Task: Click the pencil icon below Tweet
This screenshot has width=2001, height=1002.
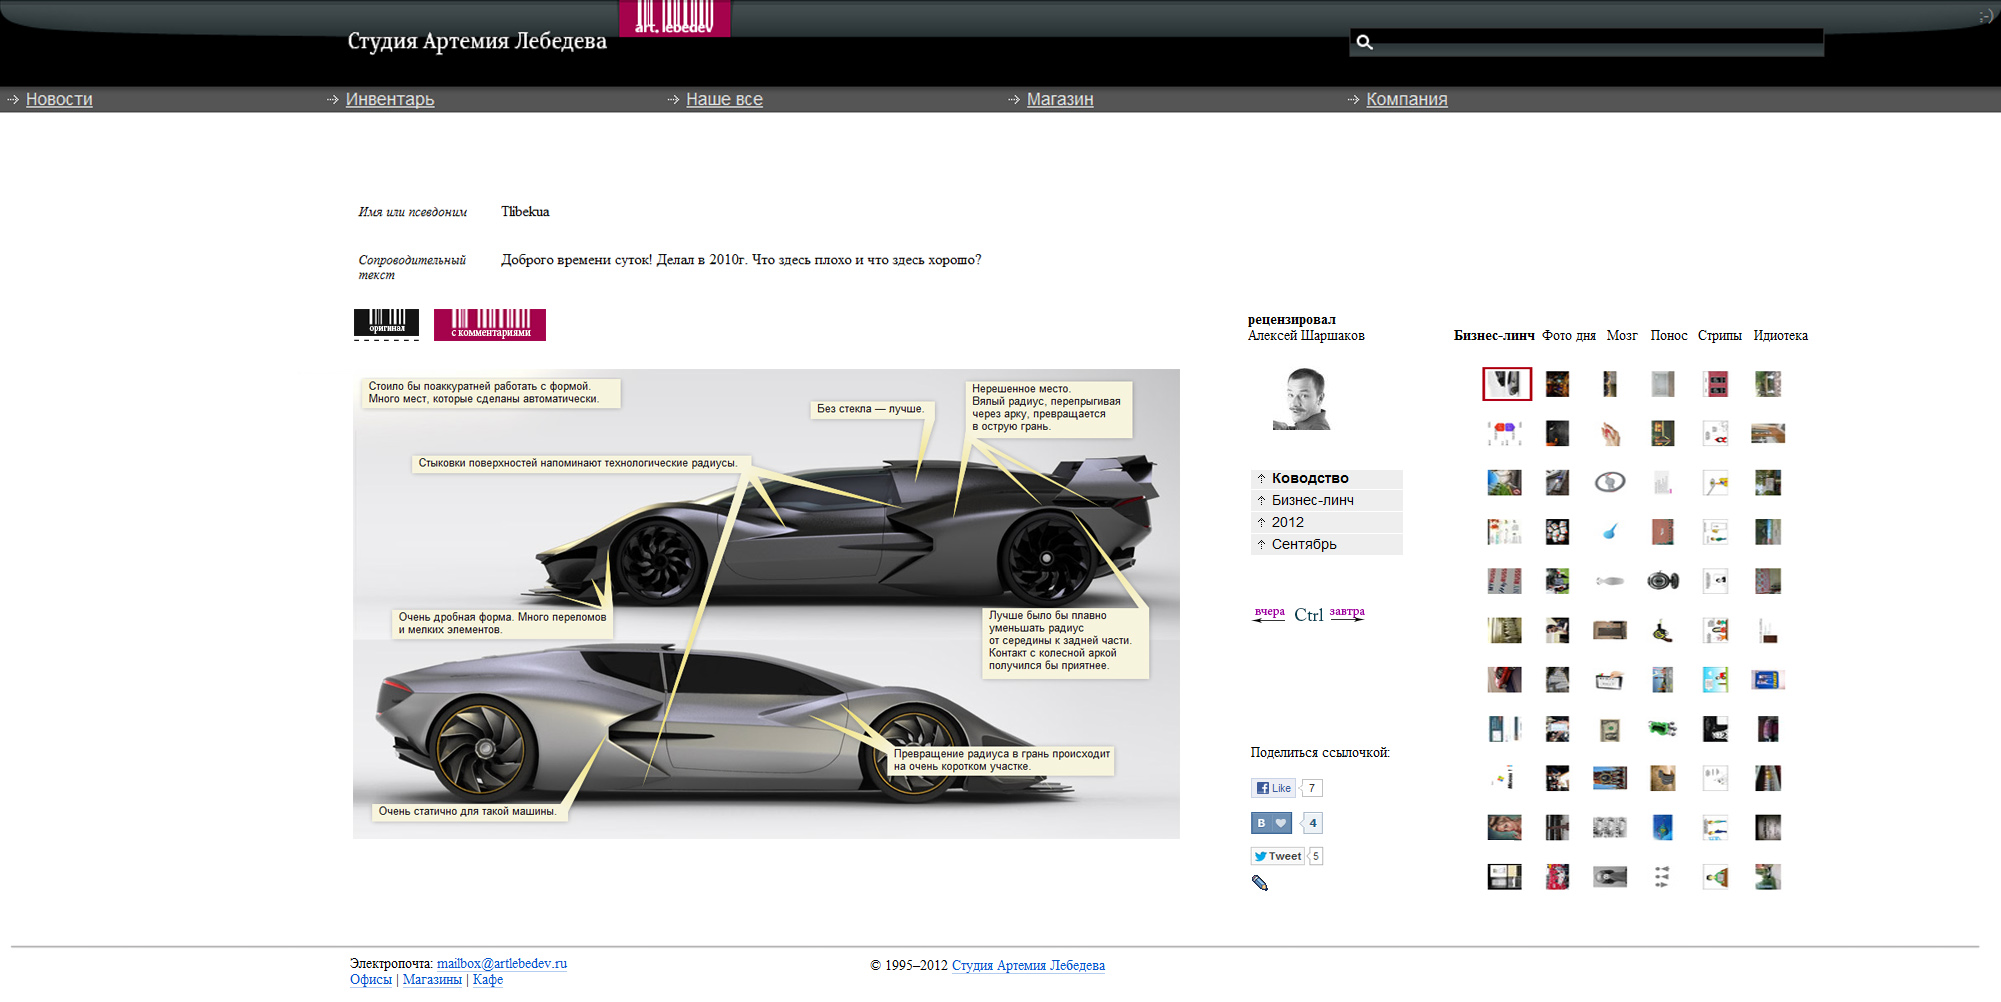Action: (1260, 883)
